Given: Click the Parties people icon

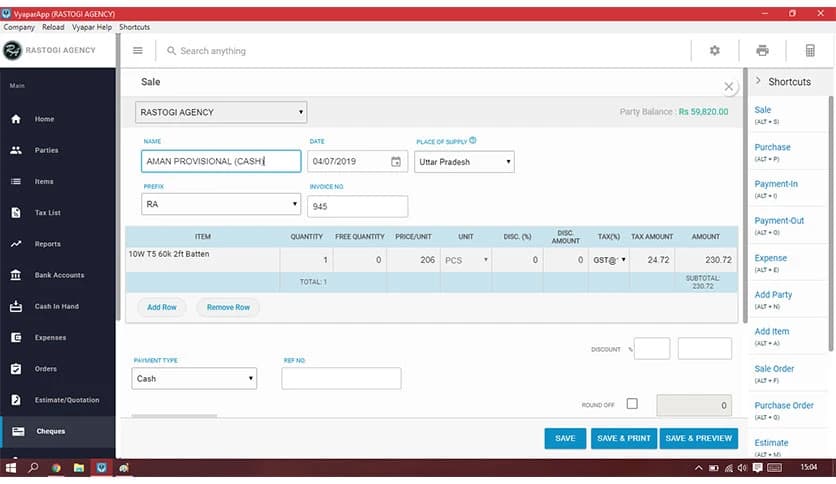Looking at the screenshot, I should click(16, 150).
